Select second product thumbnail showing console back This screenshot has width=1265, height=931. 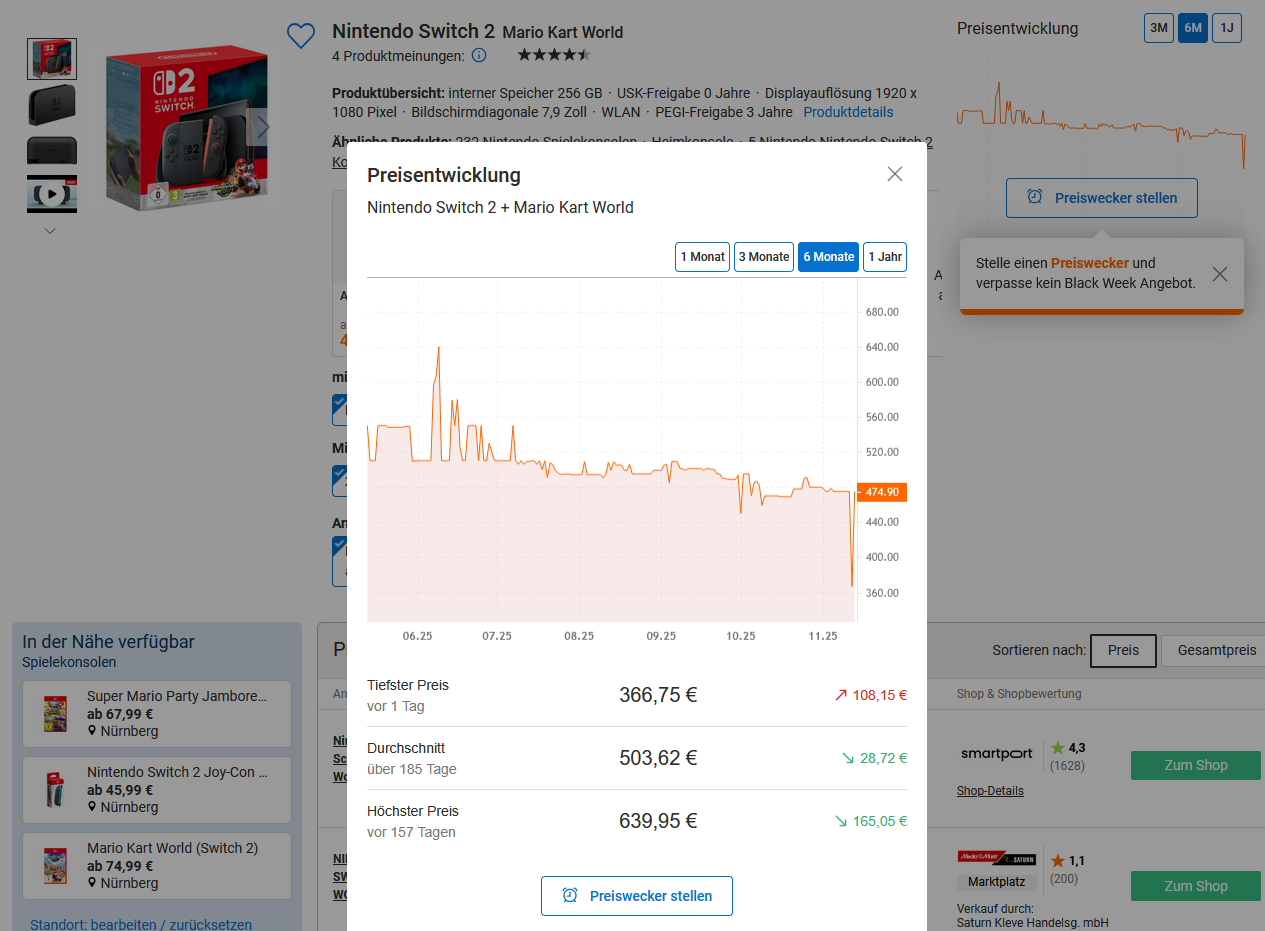(x=52, y=105)
